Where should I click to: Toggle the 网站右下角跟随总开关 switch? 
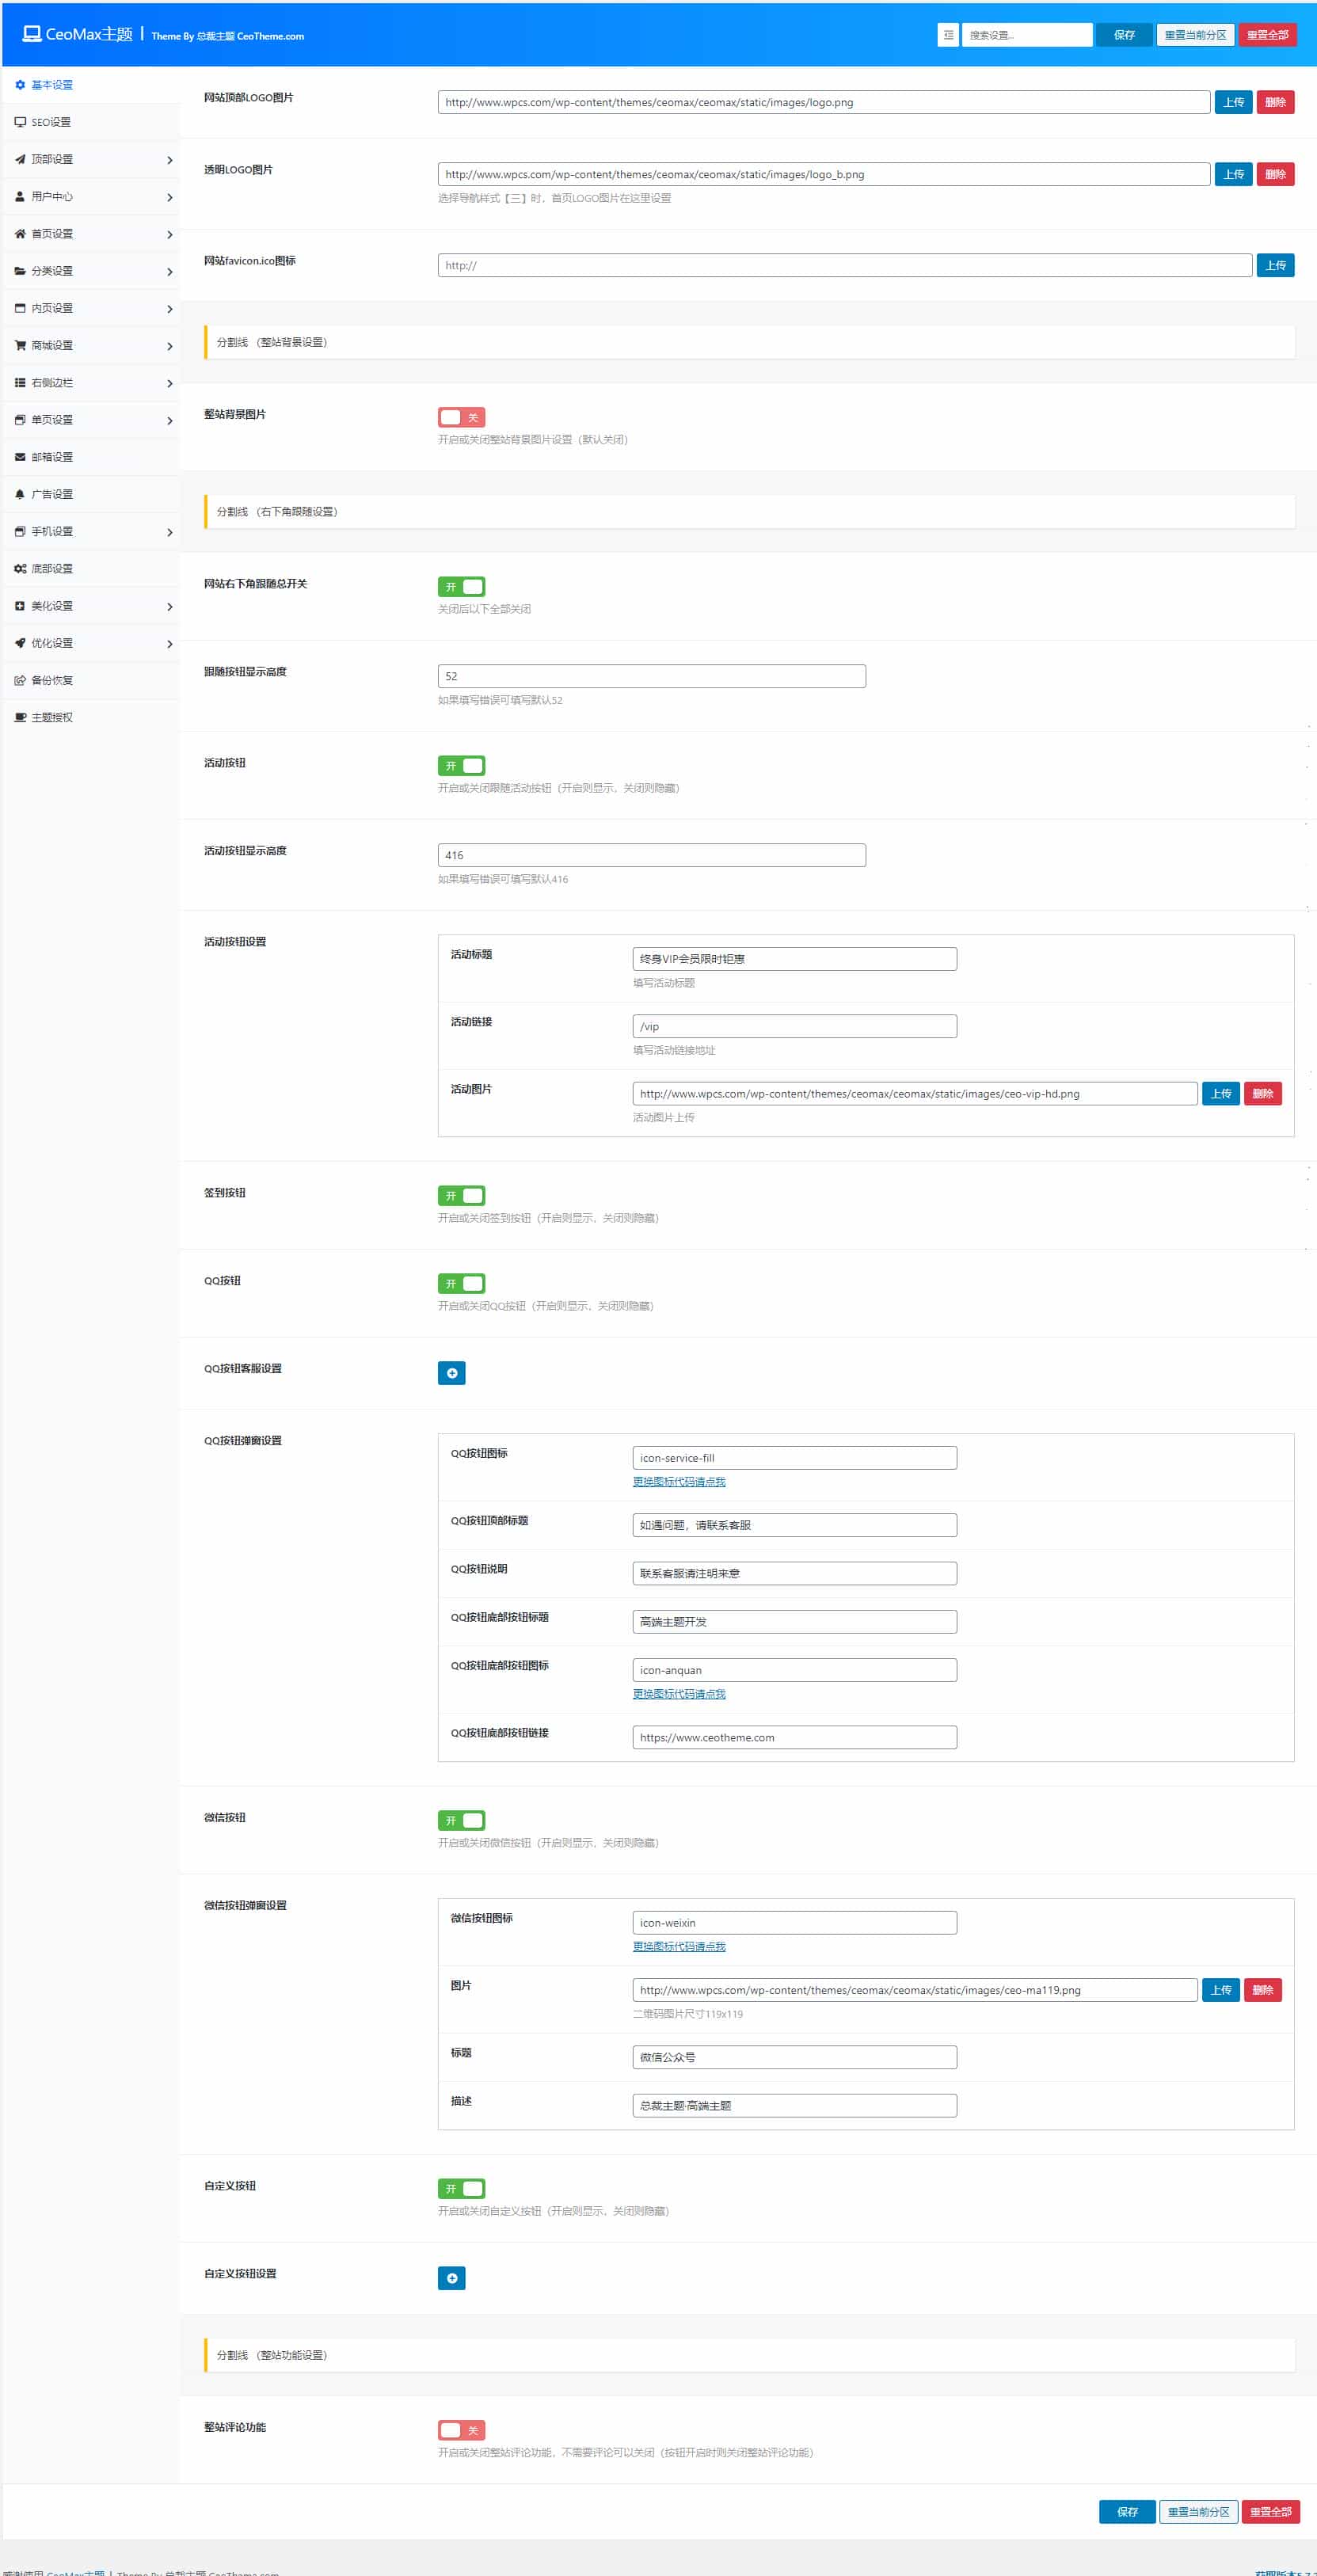point(461,586)
